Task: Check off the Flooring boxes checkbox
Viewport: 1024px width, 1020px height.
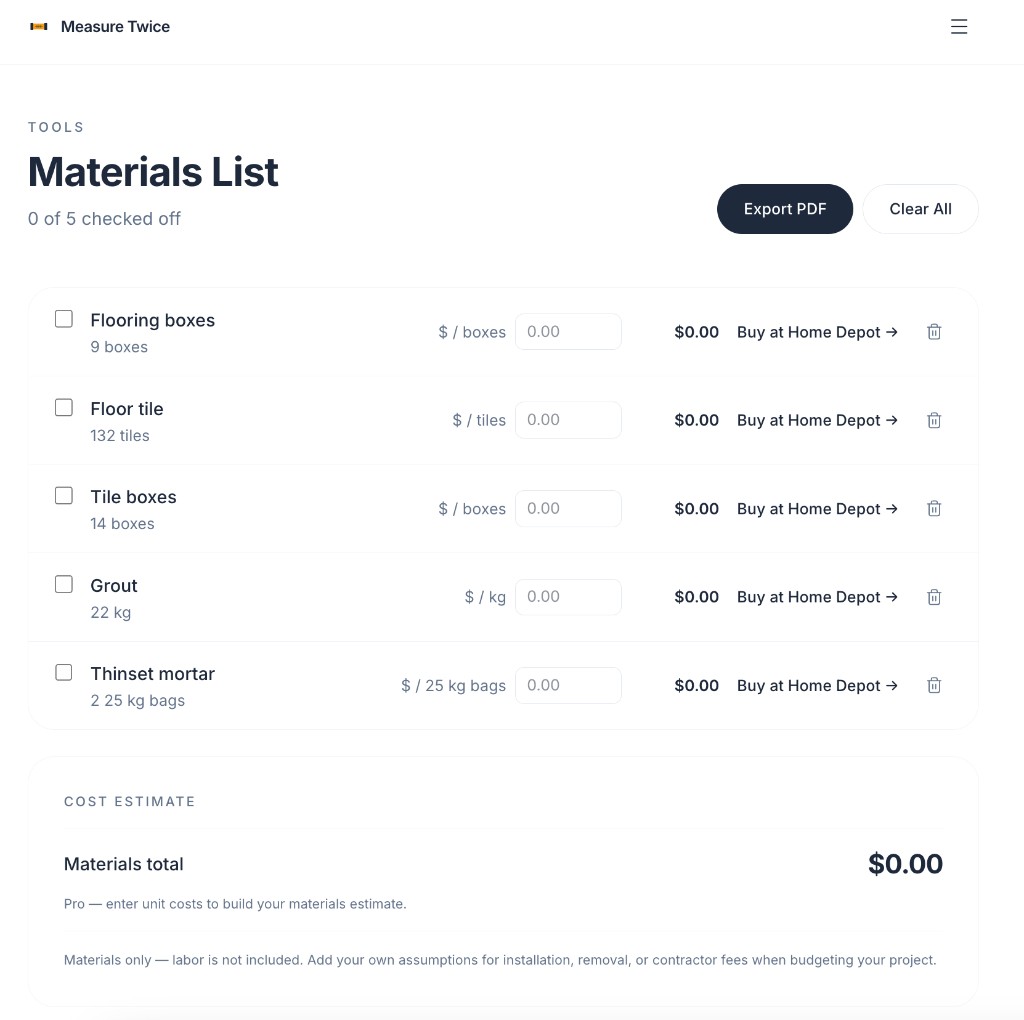Action: pos(64,319)
